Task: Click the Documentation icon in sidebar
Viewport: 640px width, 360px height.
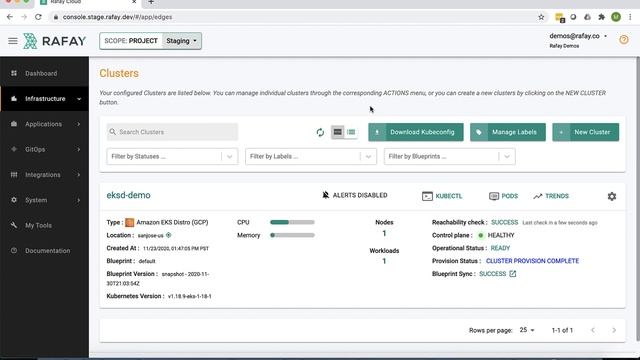Action: pyautogui.click(x=14, y=251)
